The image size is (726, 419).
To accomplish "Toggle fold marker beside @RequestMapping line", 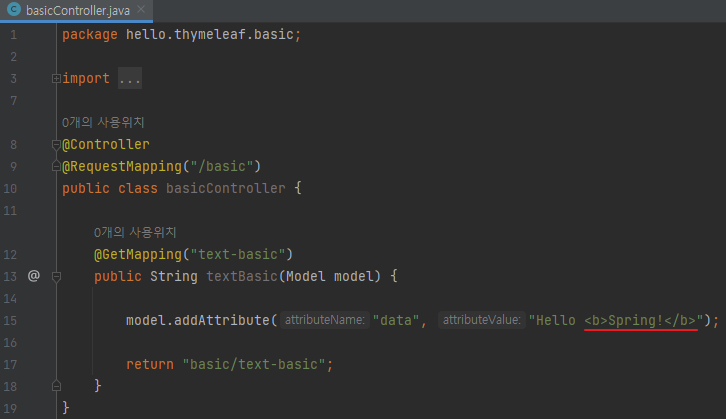I will coord(56,166).
